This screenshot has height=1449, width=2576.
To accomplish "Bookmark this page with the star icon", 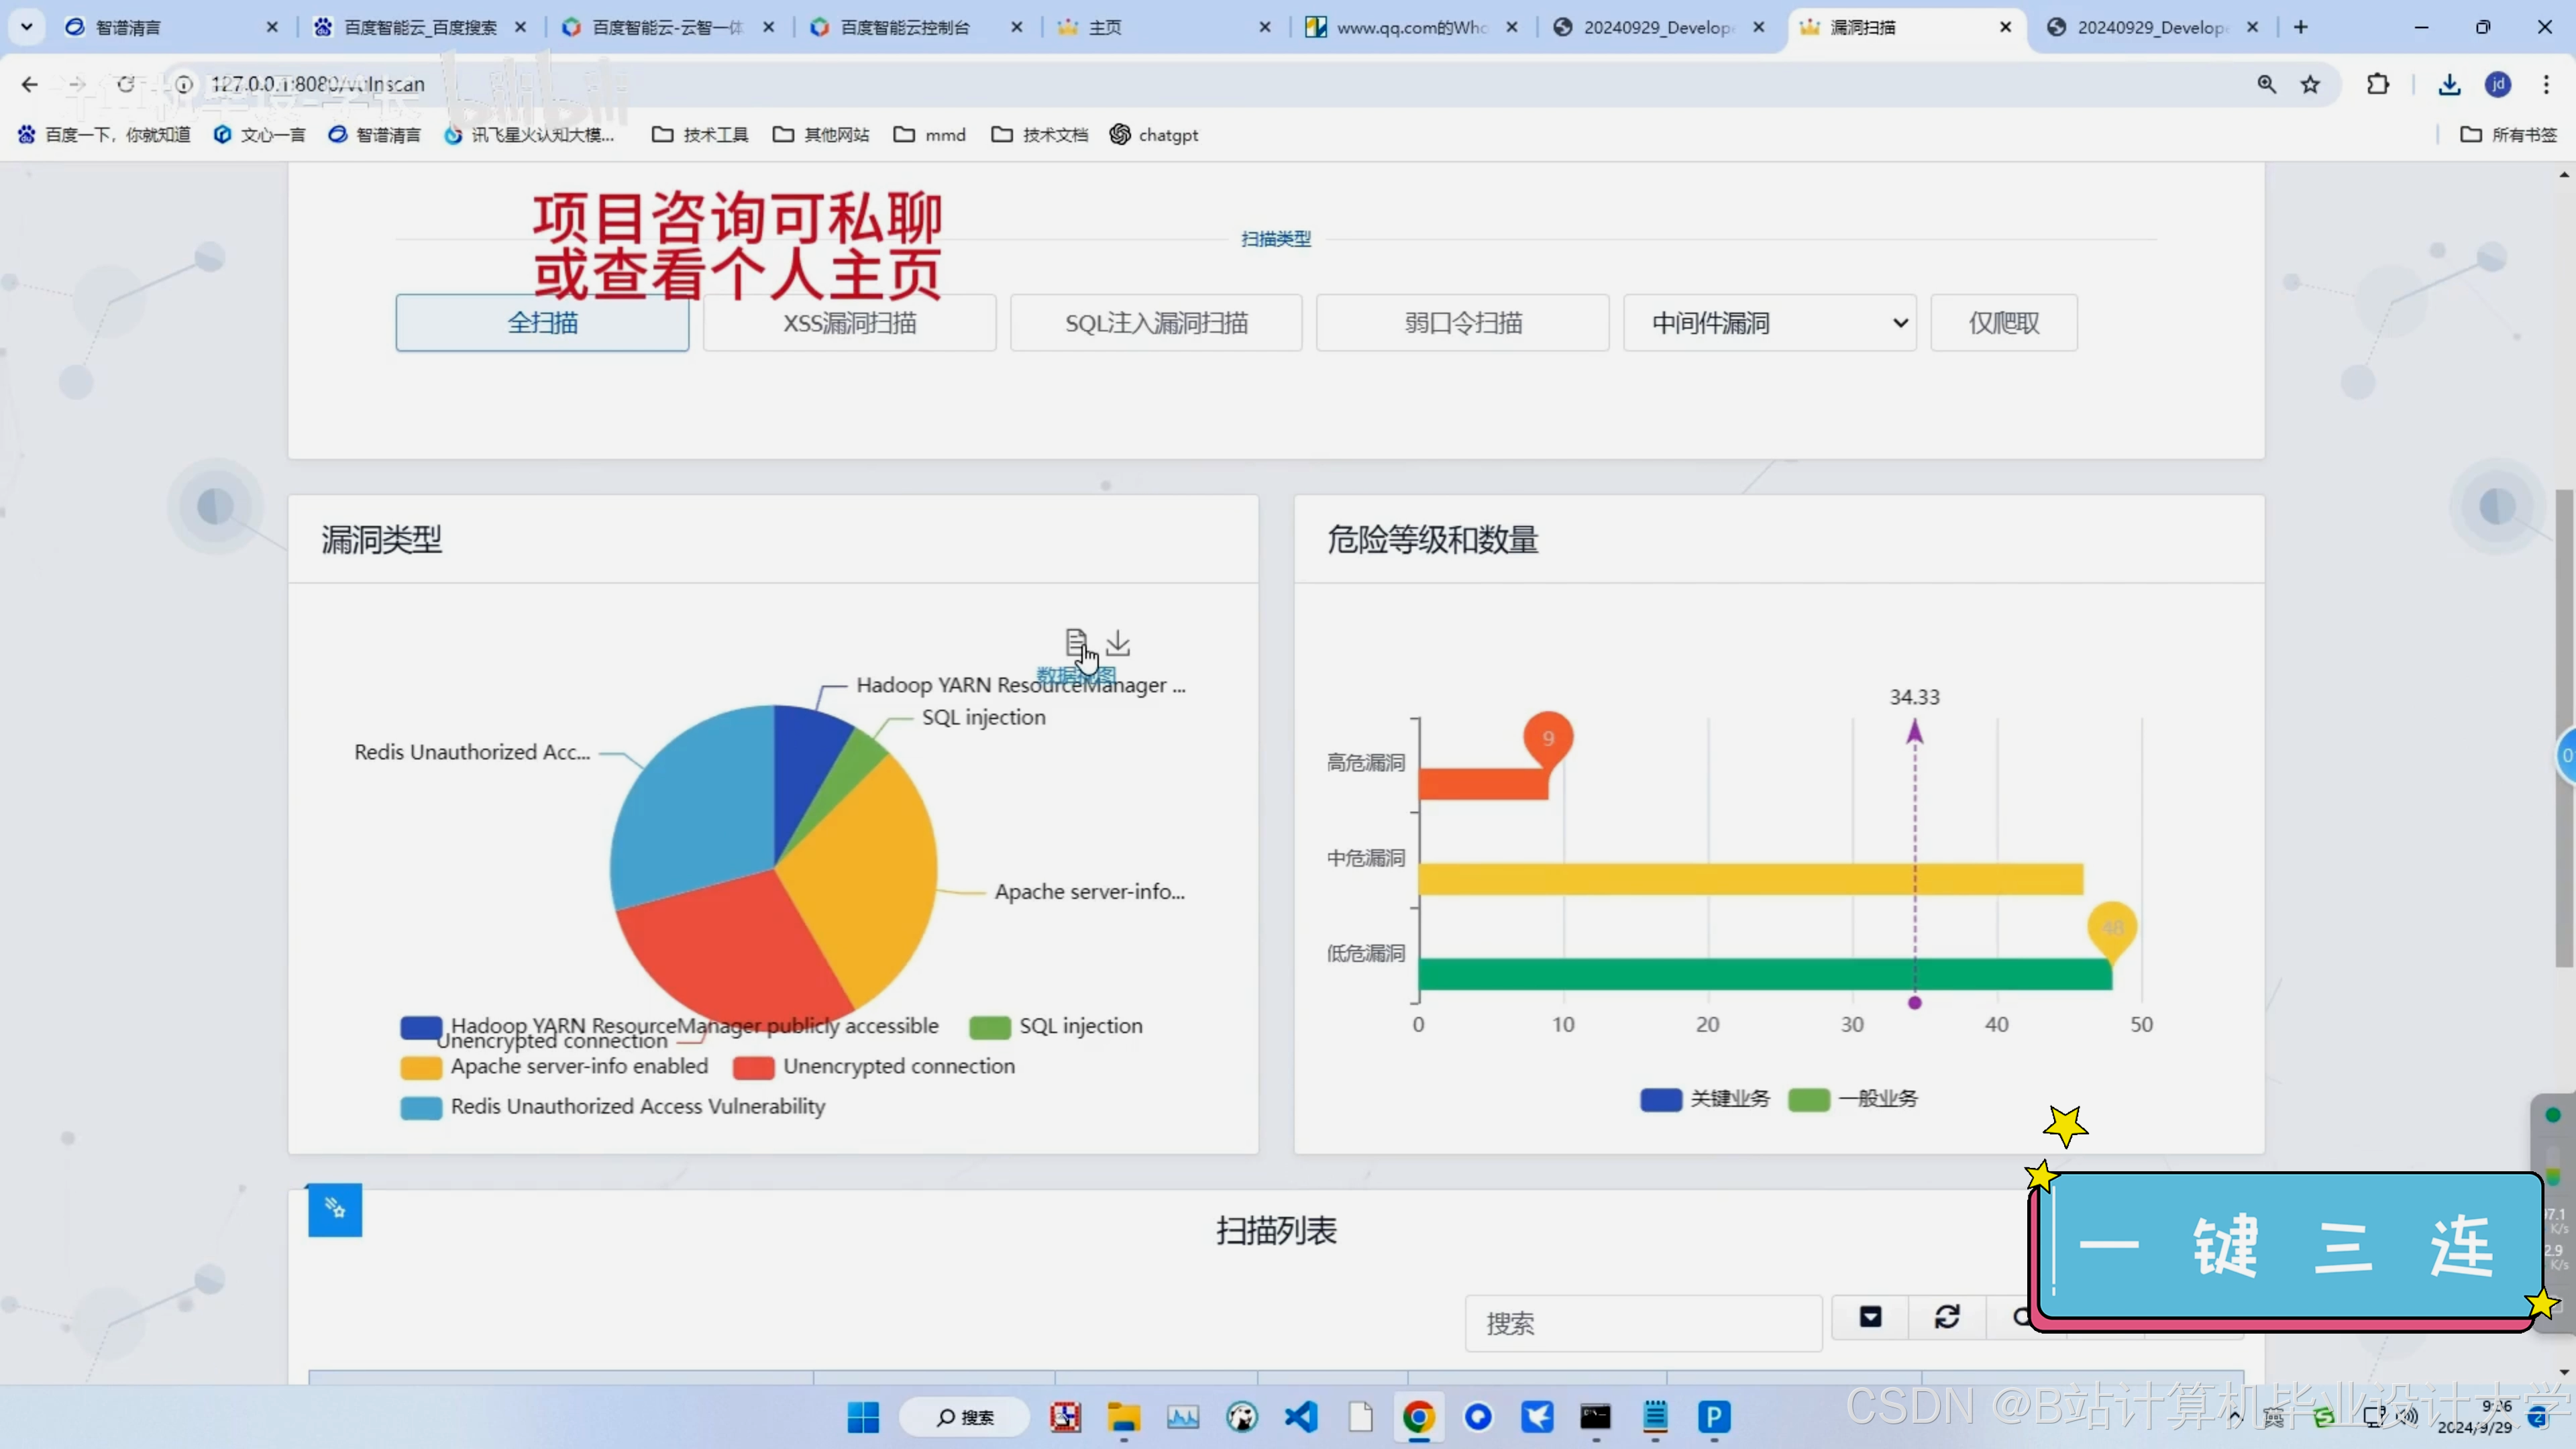I will tap(2310, 85).
